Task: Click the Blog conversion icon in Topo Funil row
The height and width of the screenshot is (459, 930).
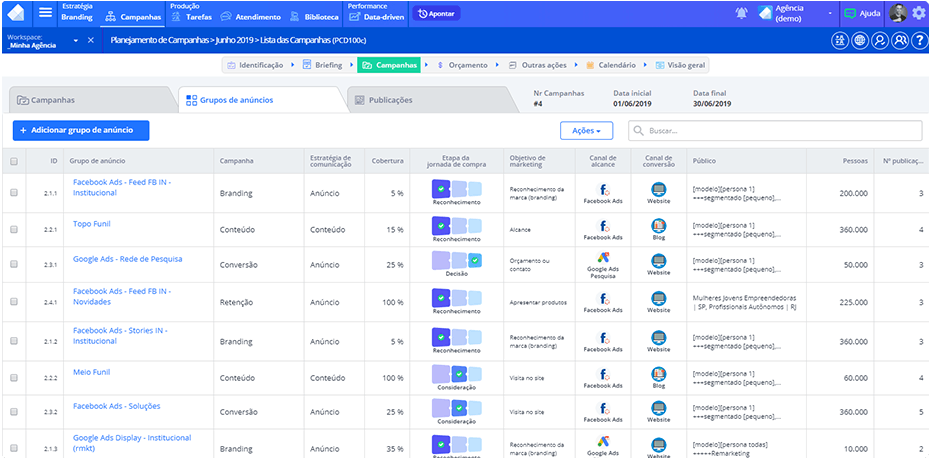Action: (x=658, y=226)
